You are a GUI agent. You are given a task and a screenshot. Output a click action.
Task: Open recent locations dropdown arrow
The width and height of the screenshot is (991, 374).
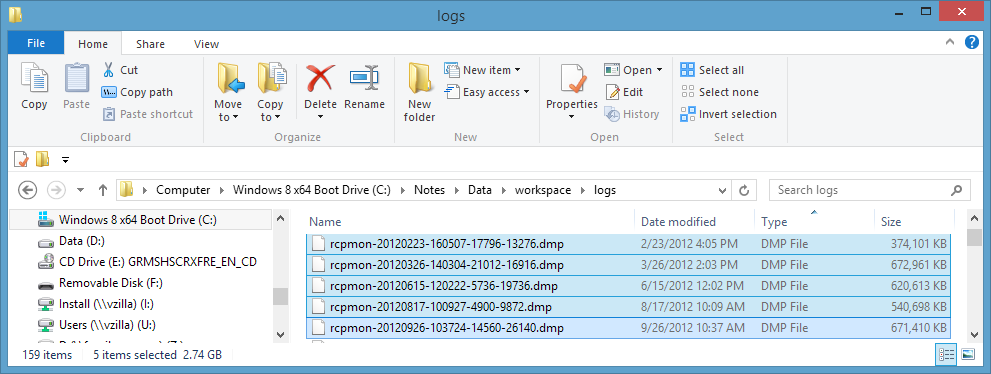click(80, 190)
